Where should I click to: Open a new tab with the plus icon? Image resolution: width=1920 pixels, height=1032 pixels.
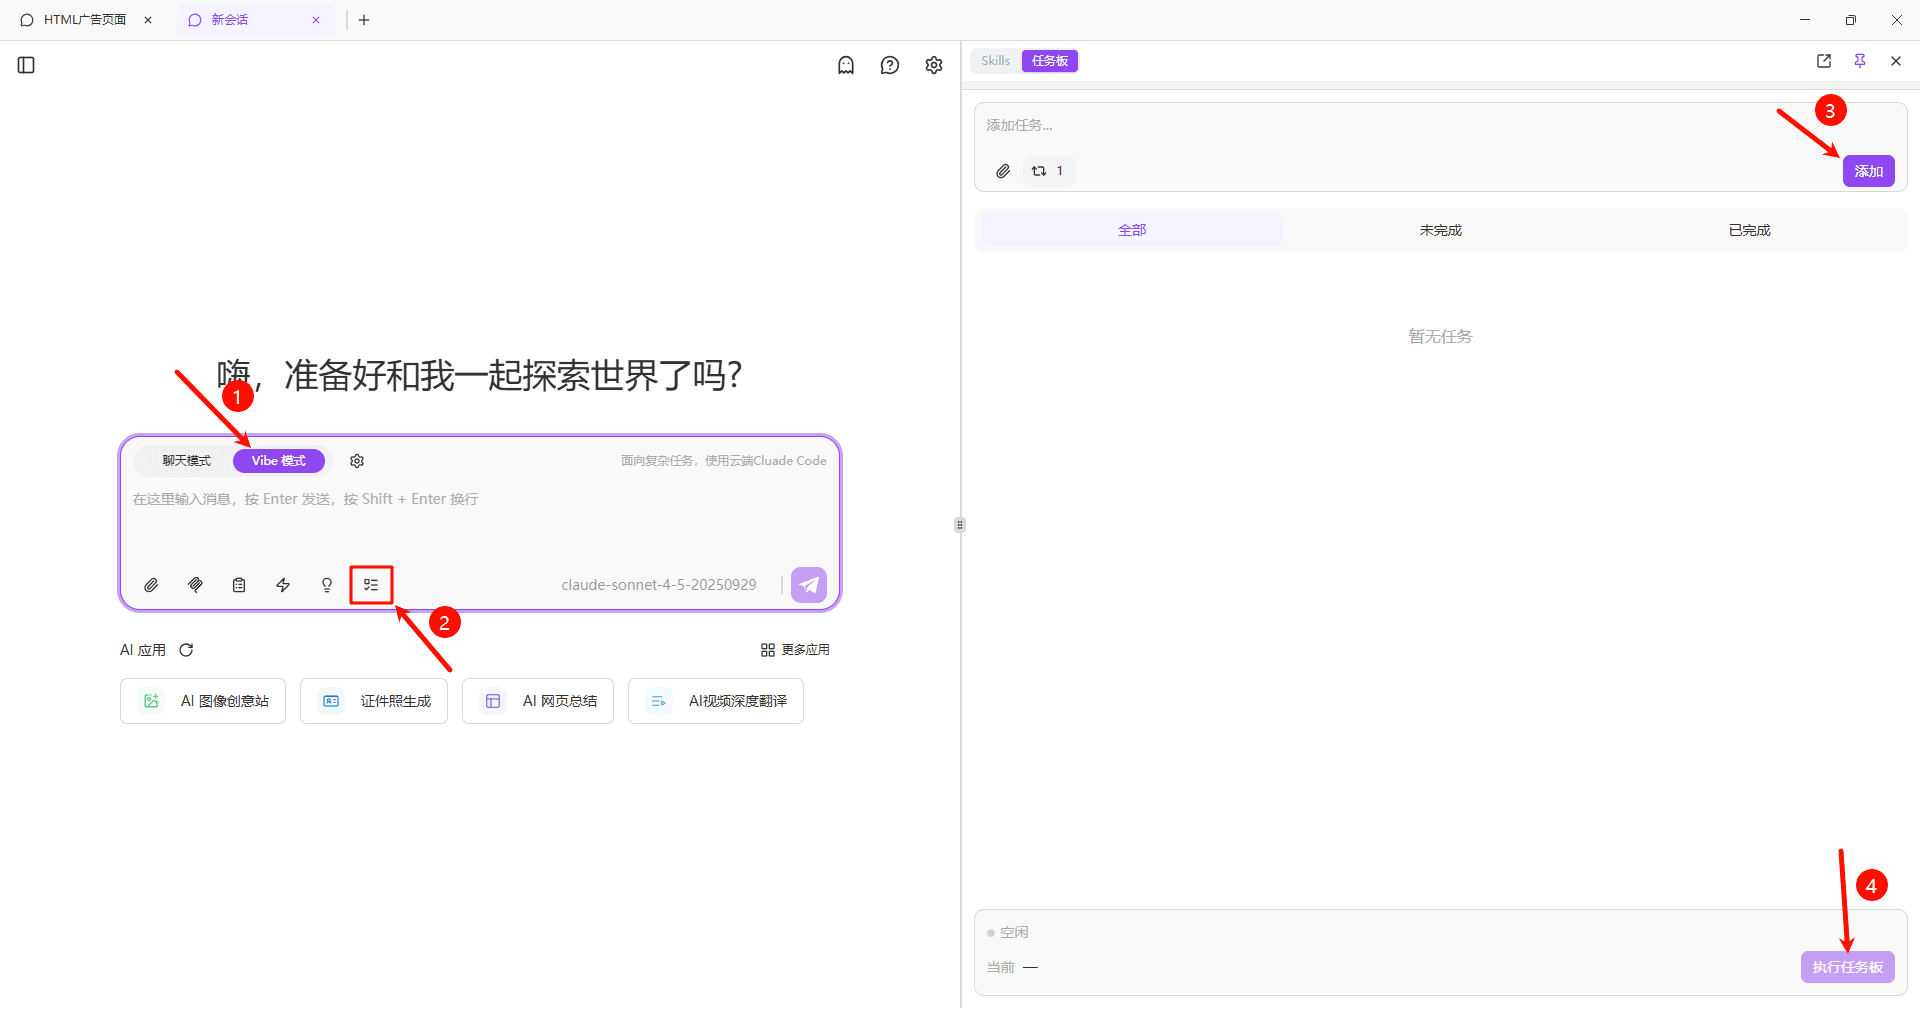(x=364, y=20)
